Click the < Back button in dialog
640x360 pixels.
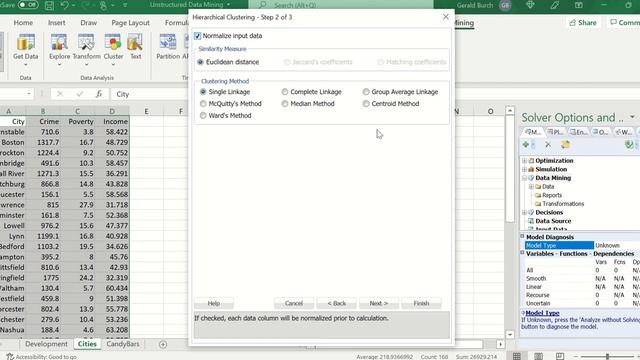click(x=337, y=303)
